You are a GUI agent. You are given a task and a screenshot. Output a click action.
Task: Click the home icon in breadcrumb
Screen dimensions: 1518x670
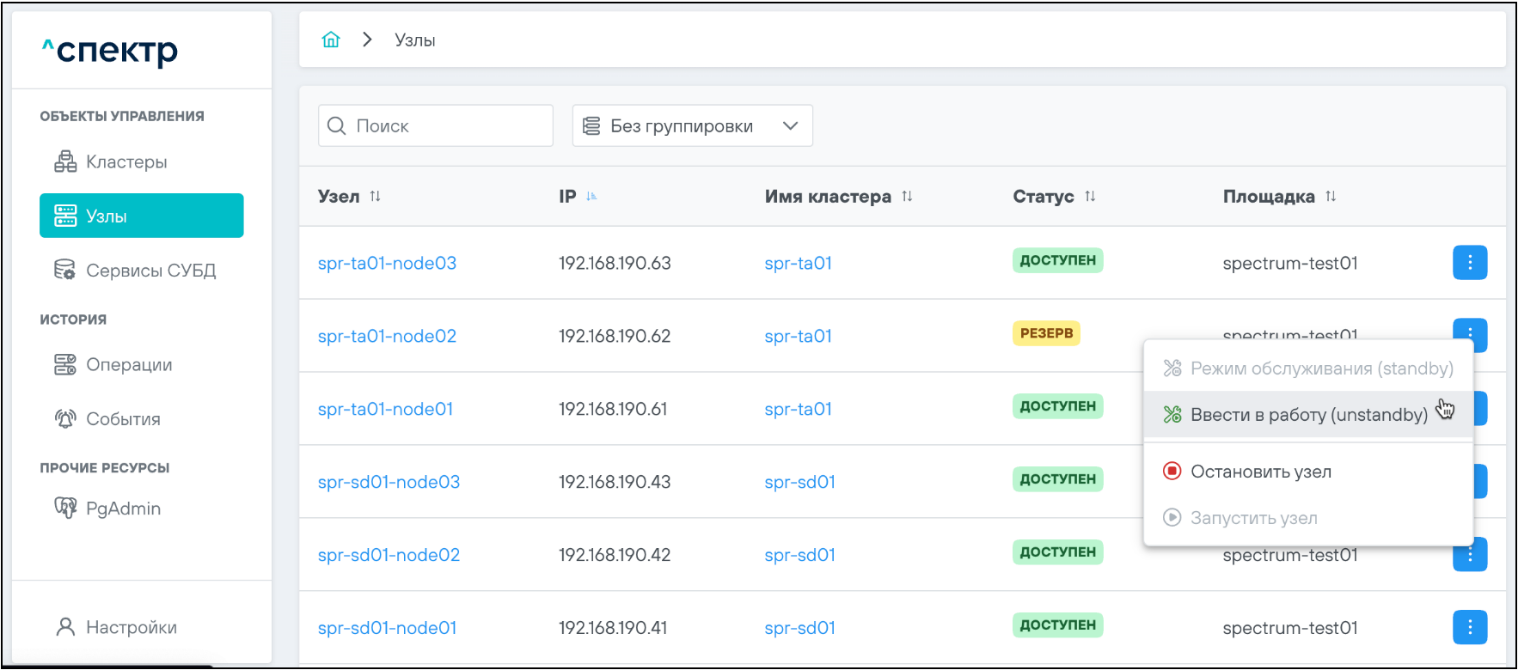pyautogui.click(x=331, y=40)
